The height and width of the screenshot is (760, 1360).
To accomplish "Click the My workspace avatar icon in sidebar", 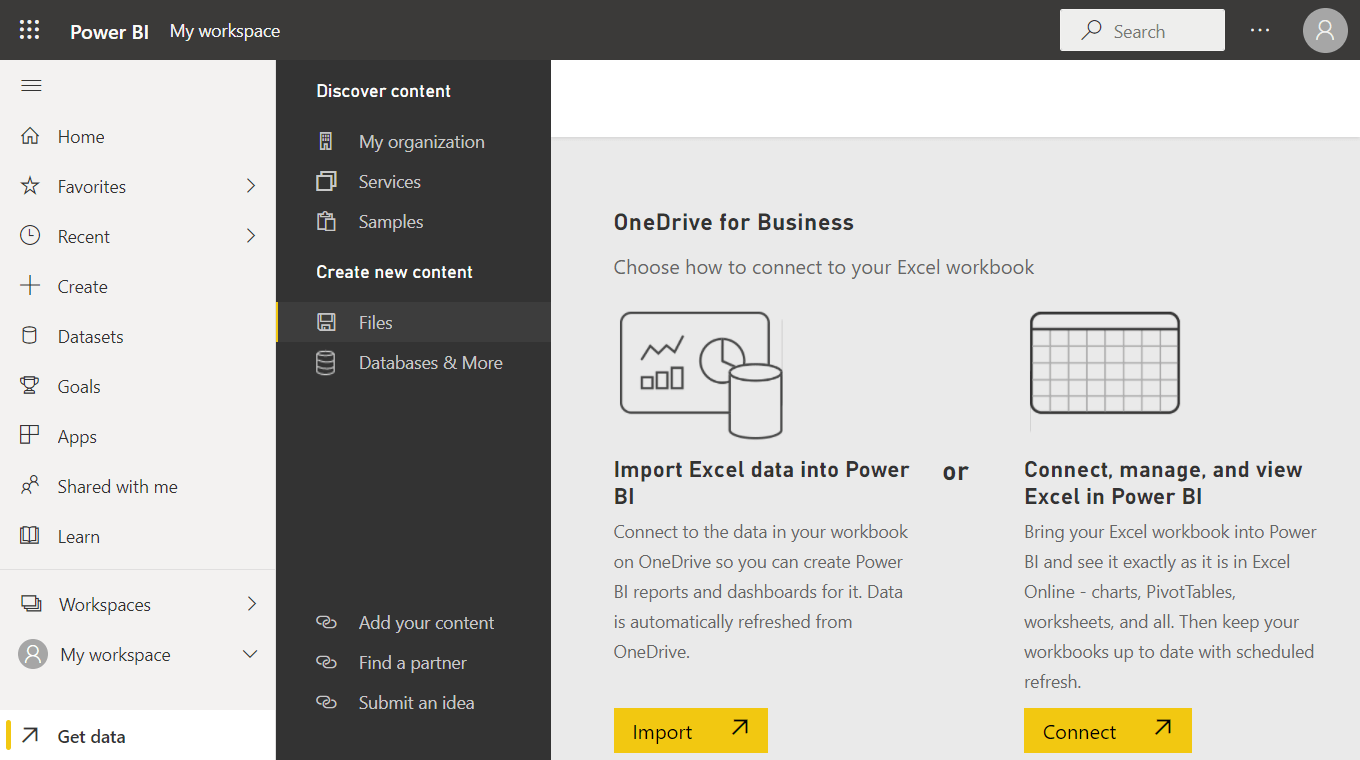I will pos(33,655).
